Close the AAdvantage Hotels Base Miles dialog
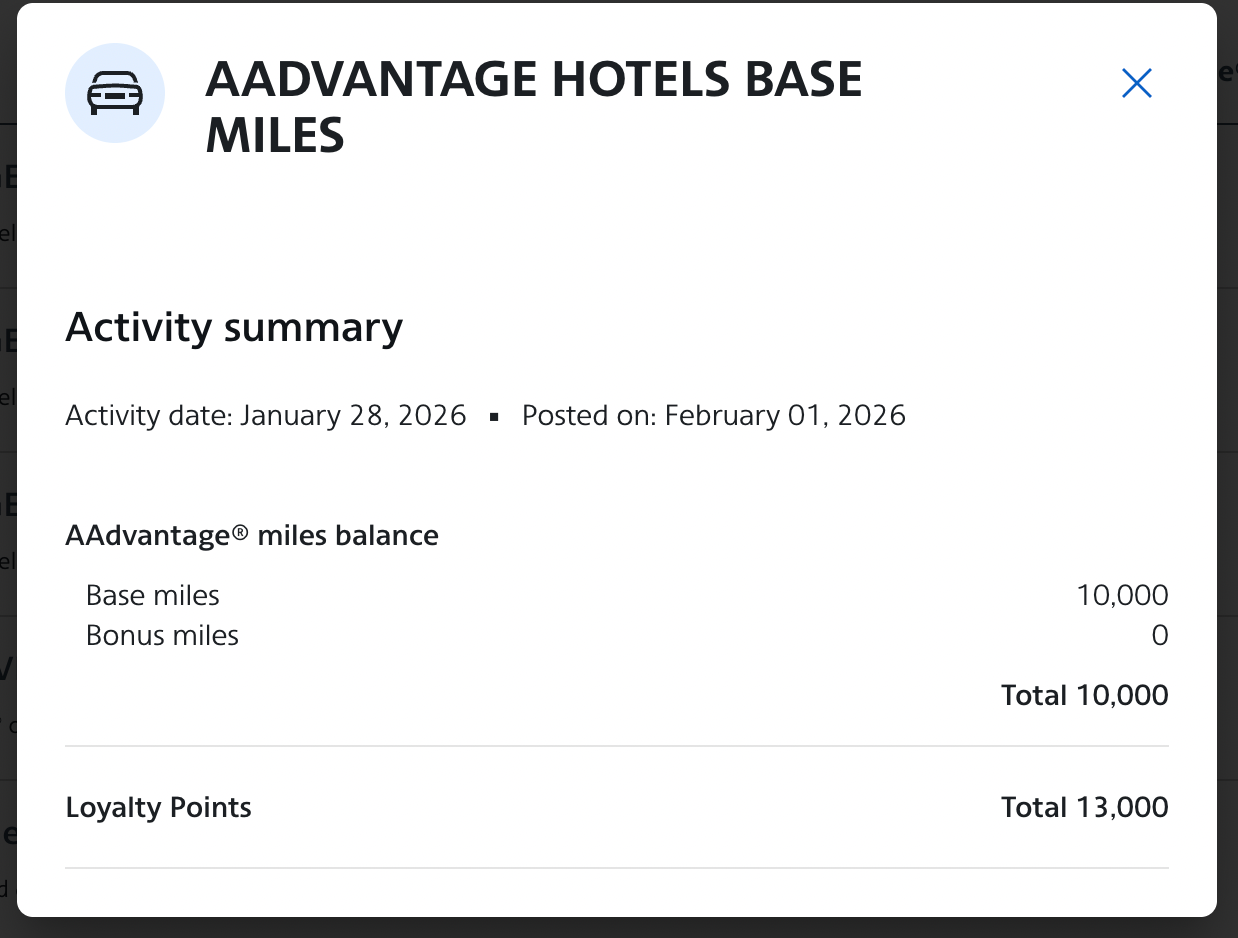The height and width of the screenshot is (938, 1238). coord(1136,84)
